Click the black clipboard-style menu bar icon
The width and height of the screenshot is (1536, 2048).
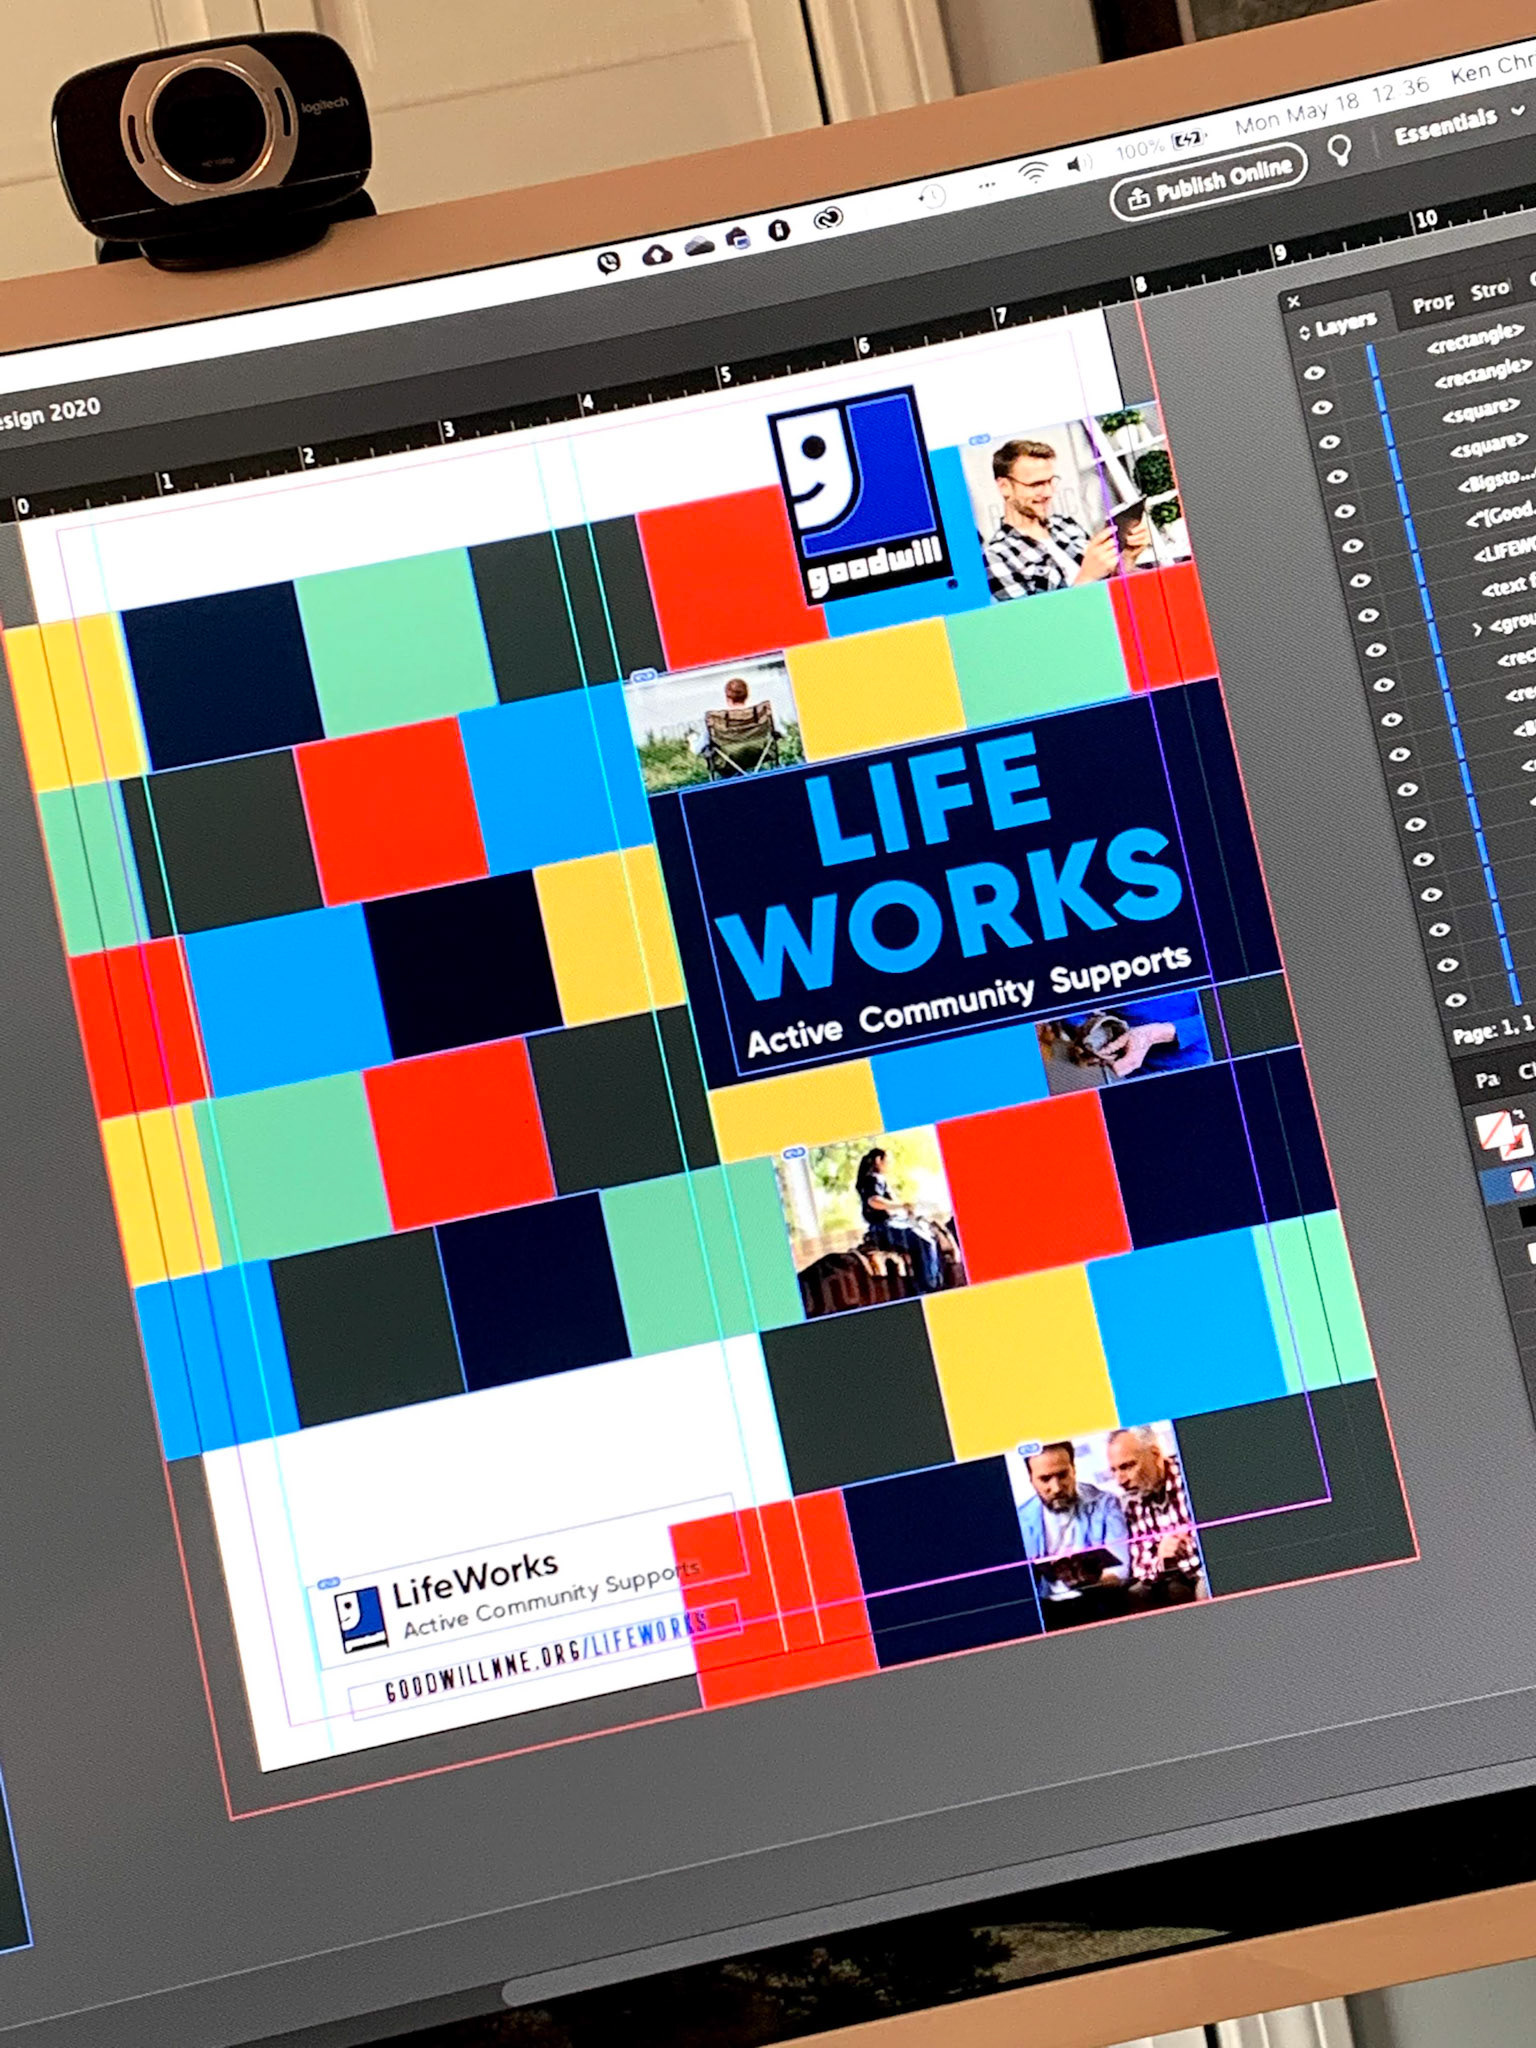779,230
